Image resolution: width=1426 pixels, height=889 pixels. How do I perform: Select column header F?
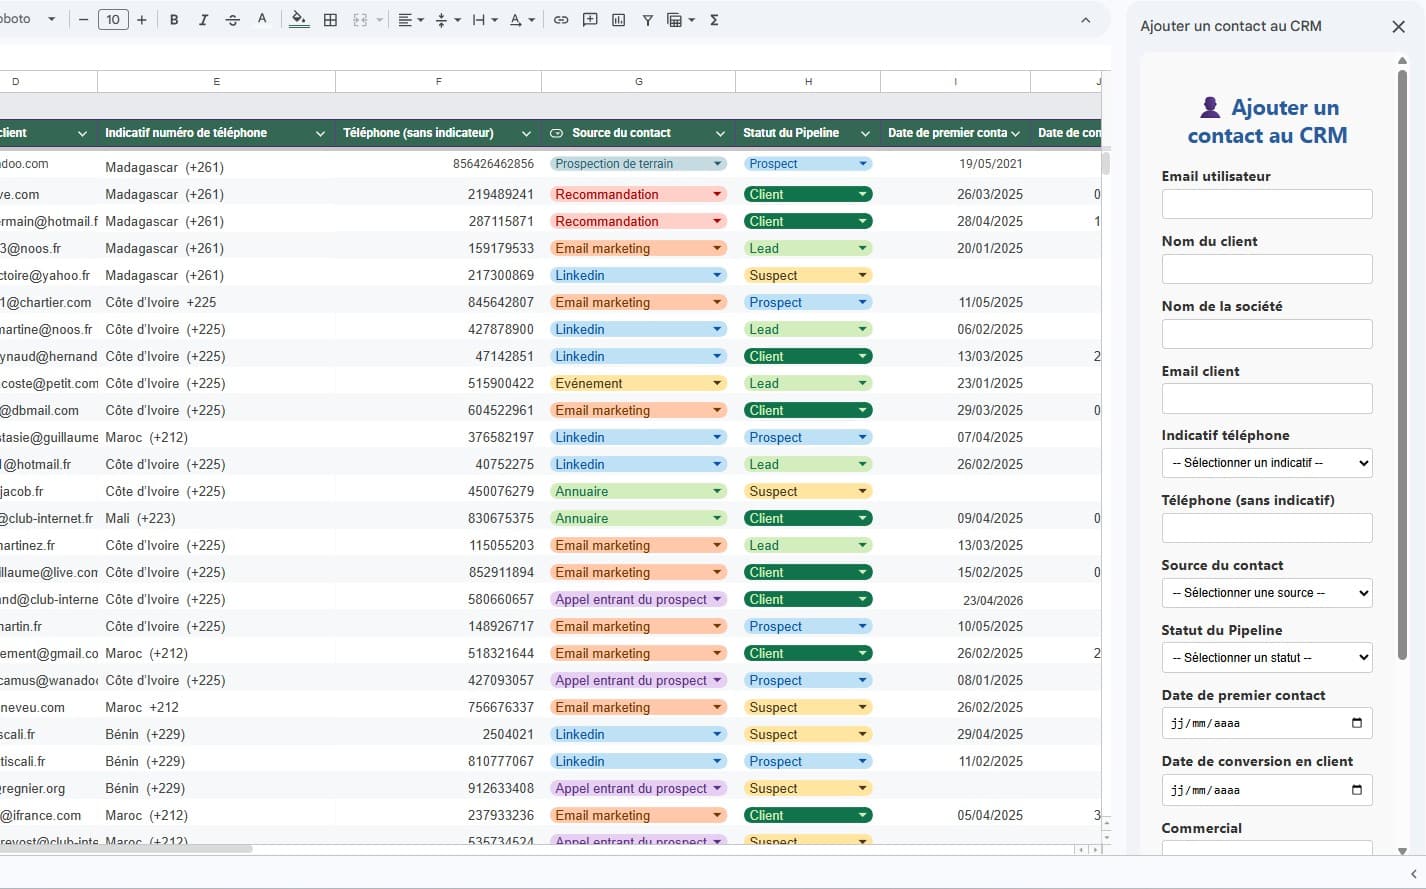[438, 82]
